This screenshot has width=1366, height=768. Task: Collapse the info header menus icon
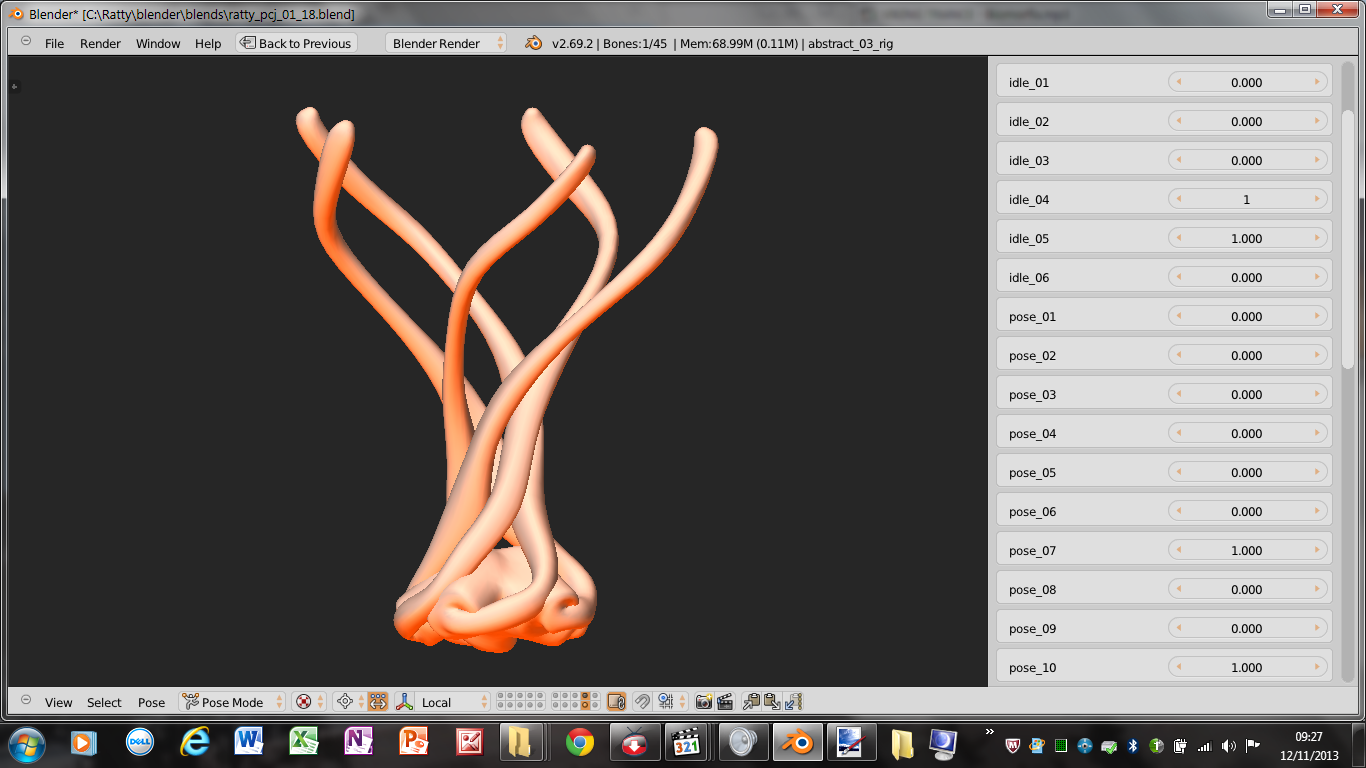pos(26,41)
